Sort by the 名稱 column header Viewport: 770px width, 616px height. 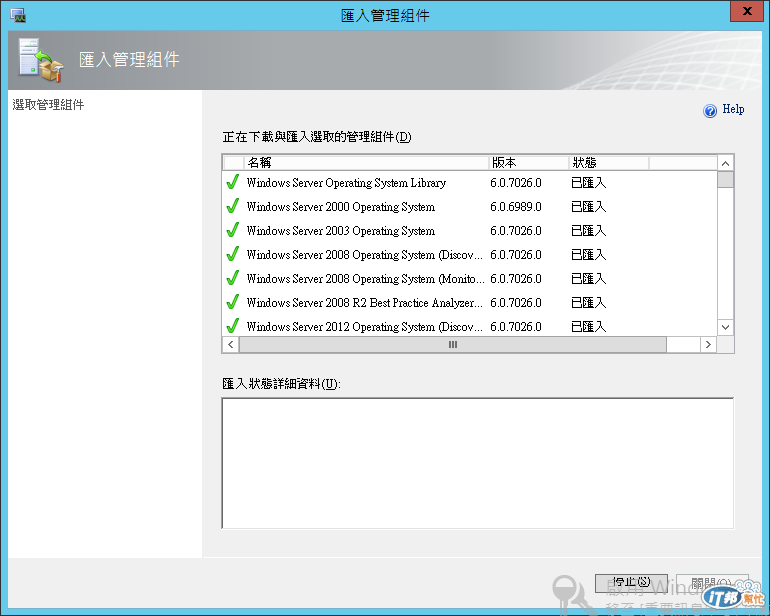point(366,163)
